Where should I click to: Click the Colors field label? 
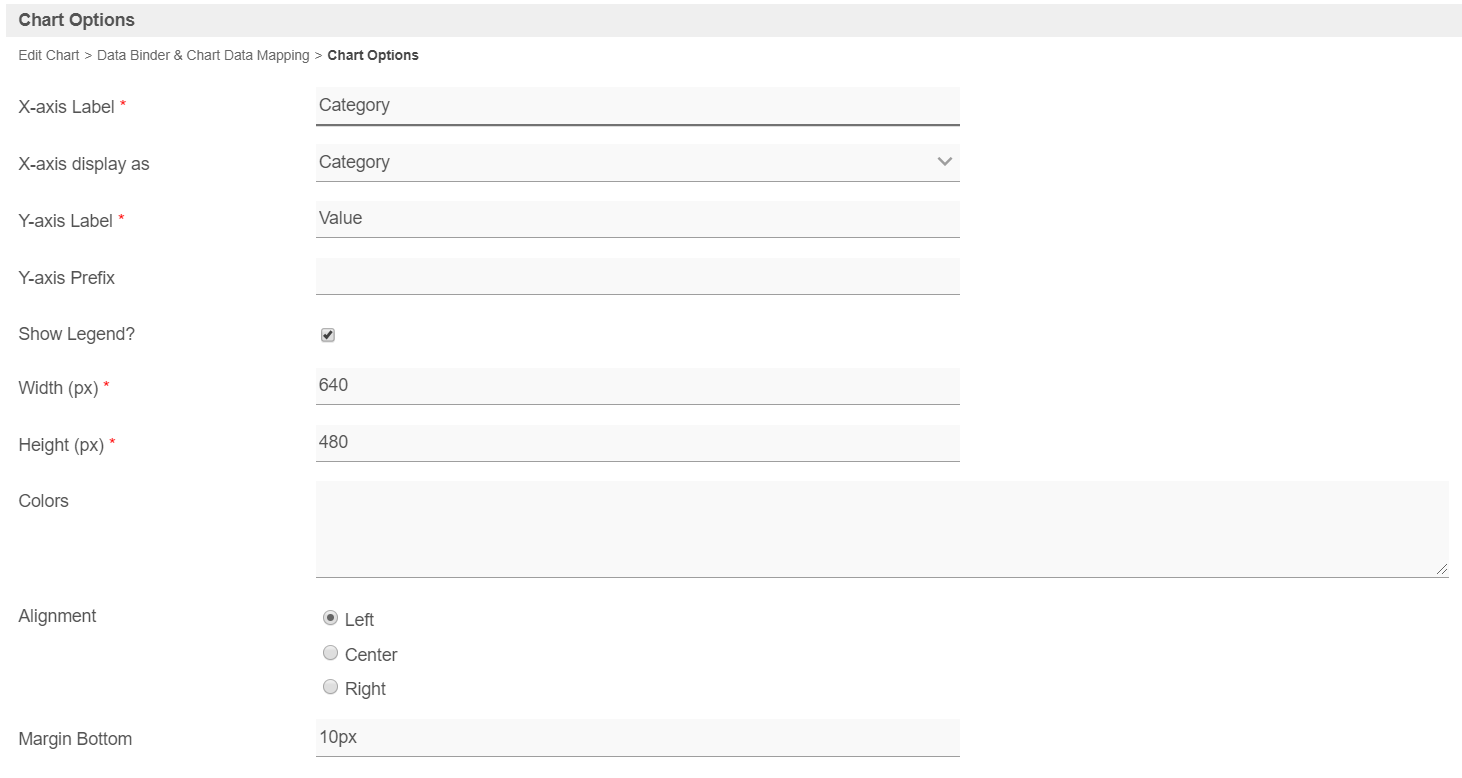tap(43, 501)
